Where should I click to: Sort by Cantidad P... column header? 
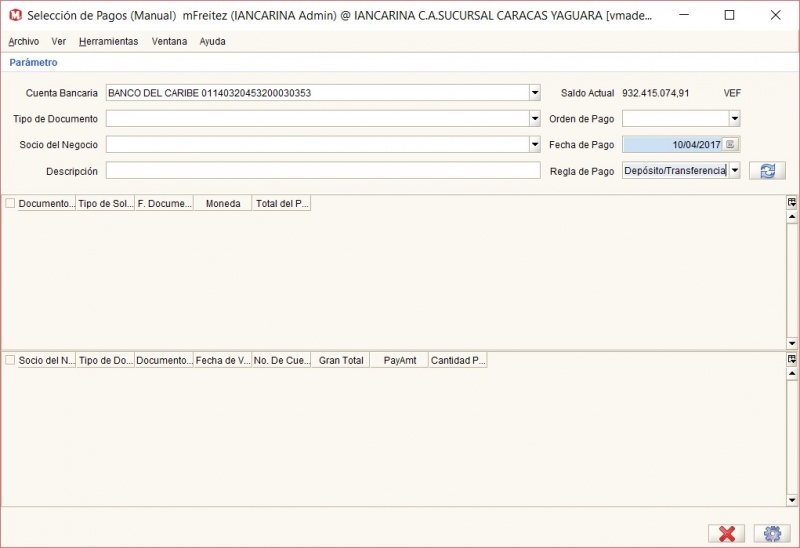[x=458, y=360]
